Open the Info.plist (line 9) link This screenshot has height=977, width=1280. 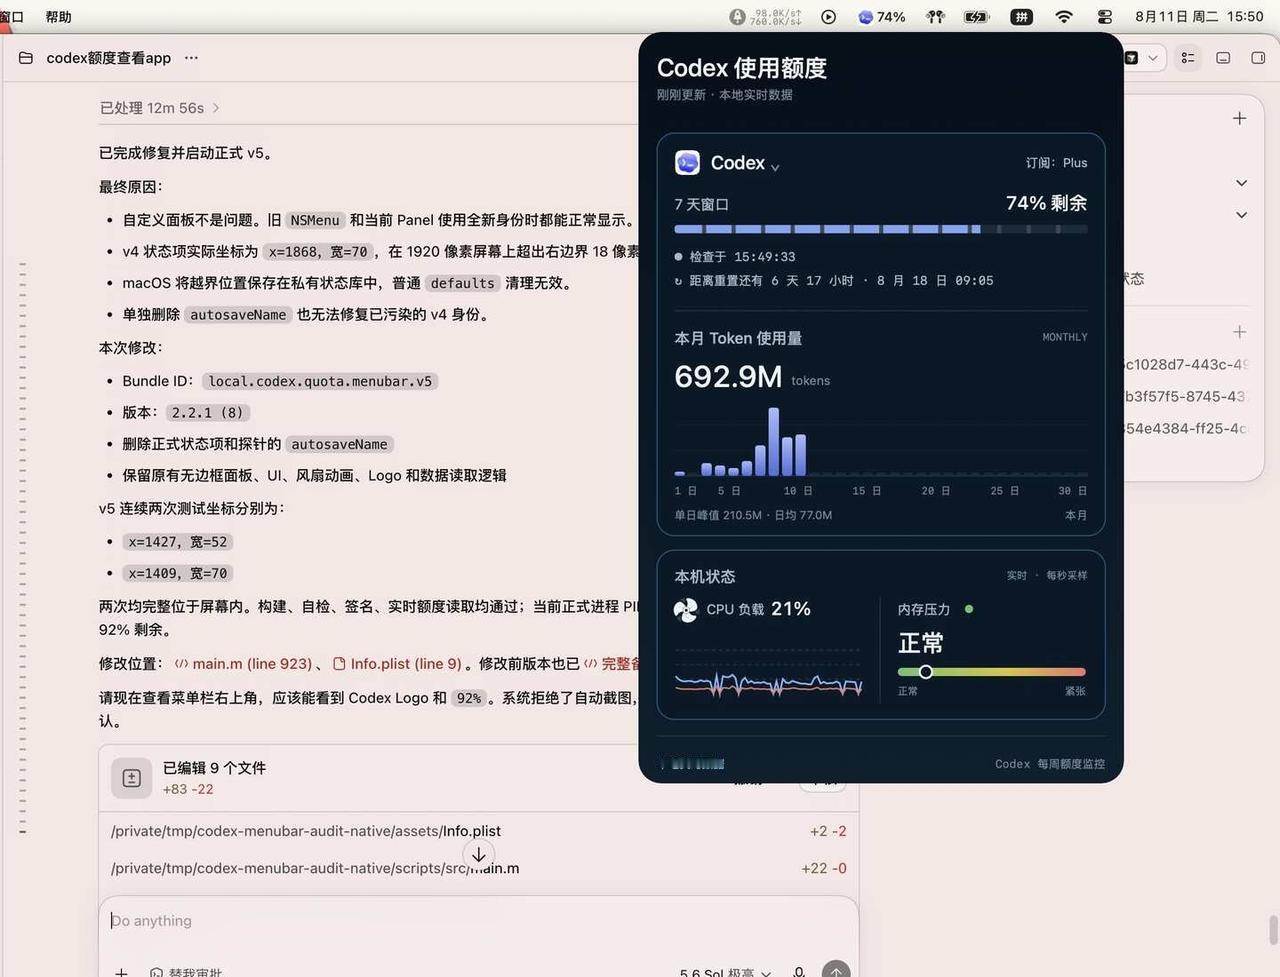click(397, 663)
